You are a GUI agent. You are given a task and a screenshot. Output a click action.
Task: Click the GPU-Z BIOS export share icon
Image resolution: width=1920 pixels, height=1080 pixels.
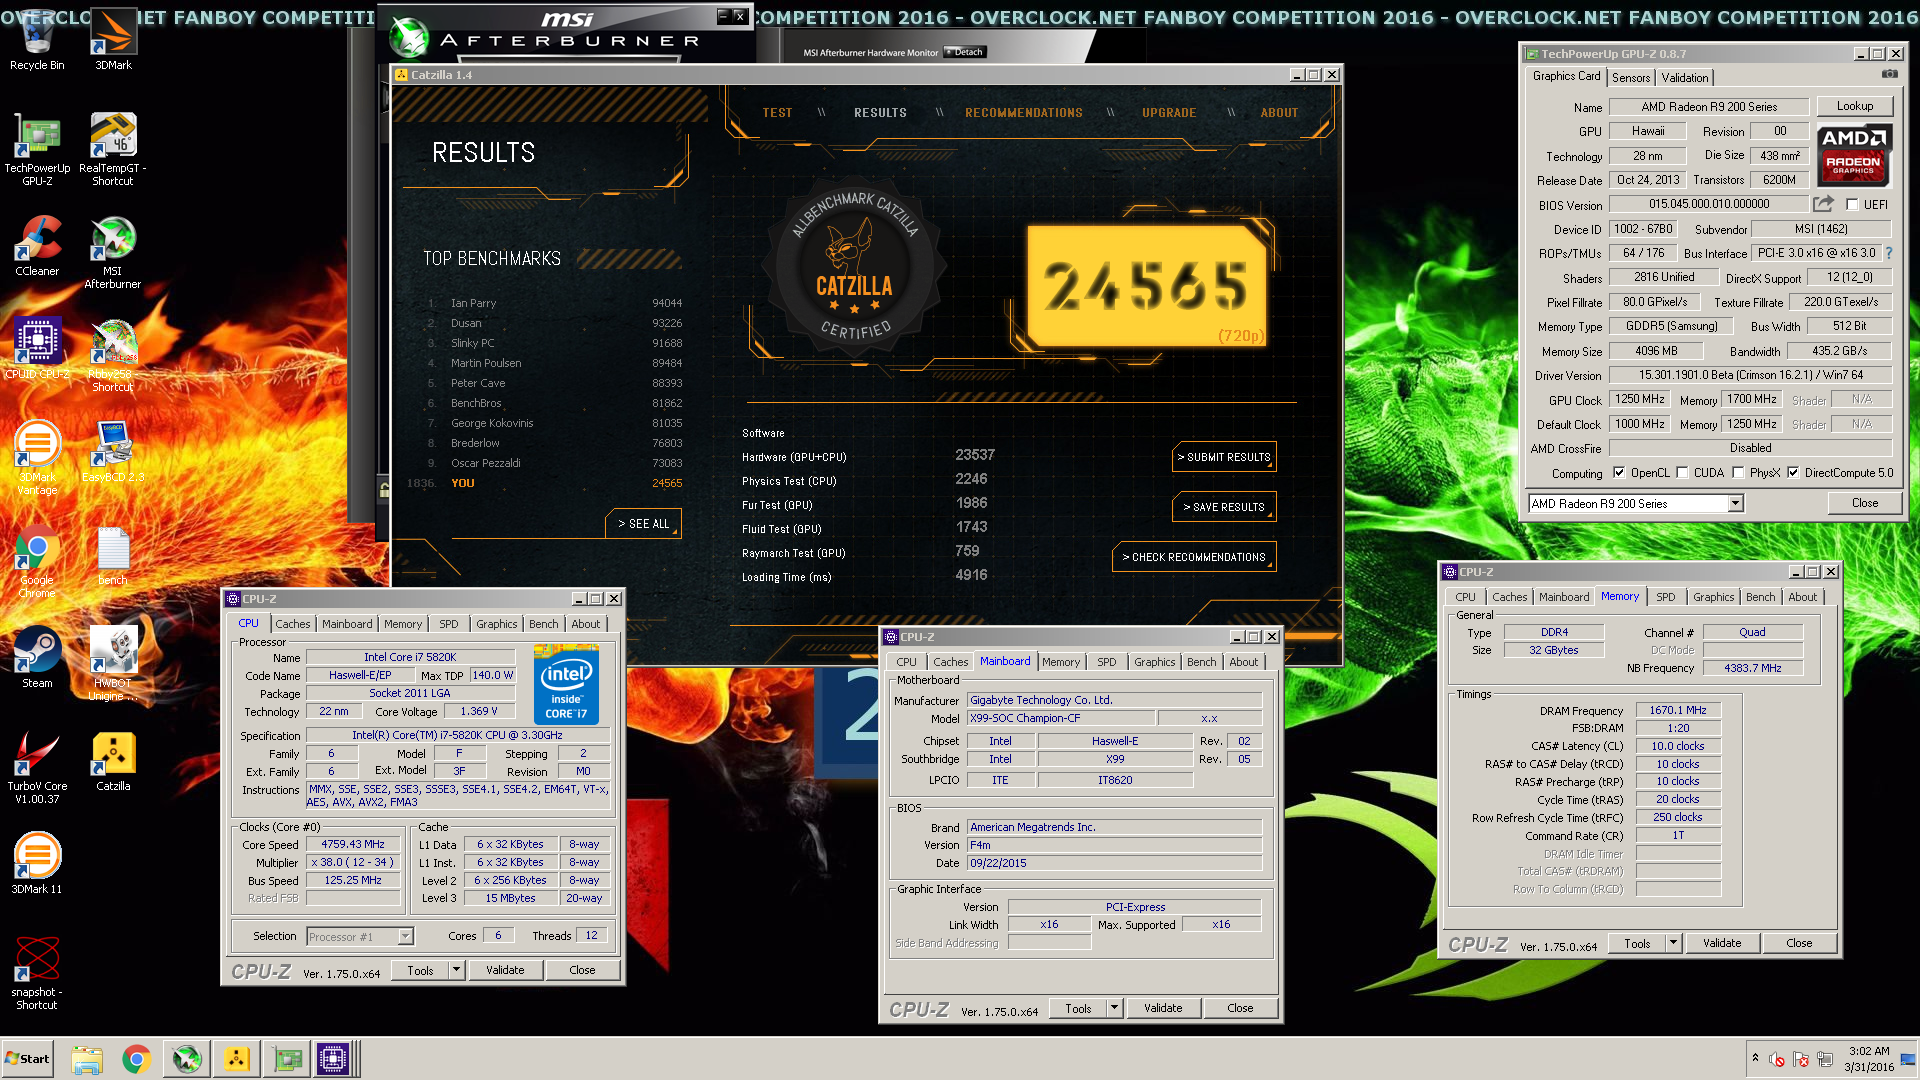point(1823,204)
